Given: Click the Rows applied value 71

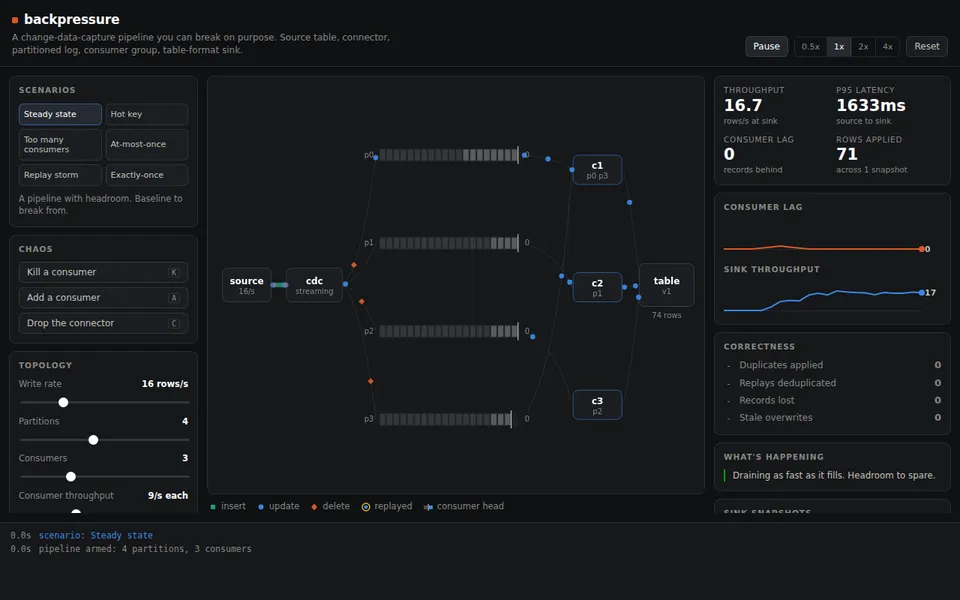Looking at the screenshot, I should coord(847,154).
